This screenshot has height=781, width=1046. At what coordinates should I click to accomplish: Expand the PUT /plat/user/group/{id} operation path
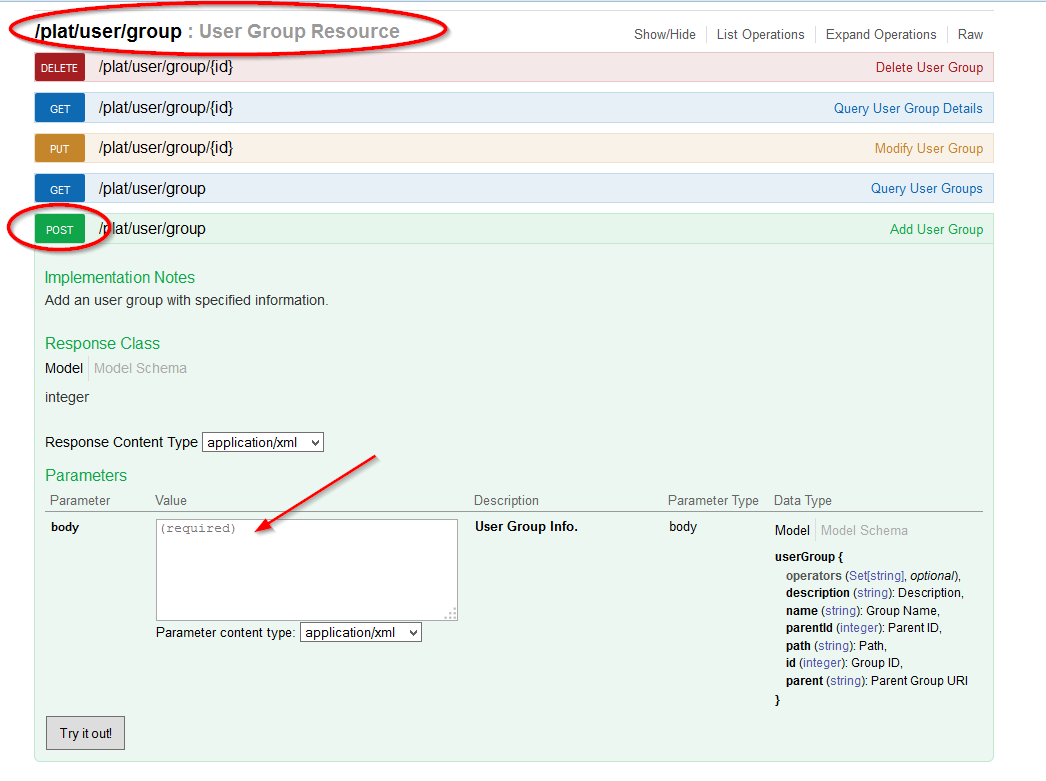click(166, 148)
